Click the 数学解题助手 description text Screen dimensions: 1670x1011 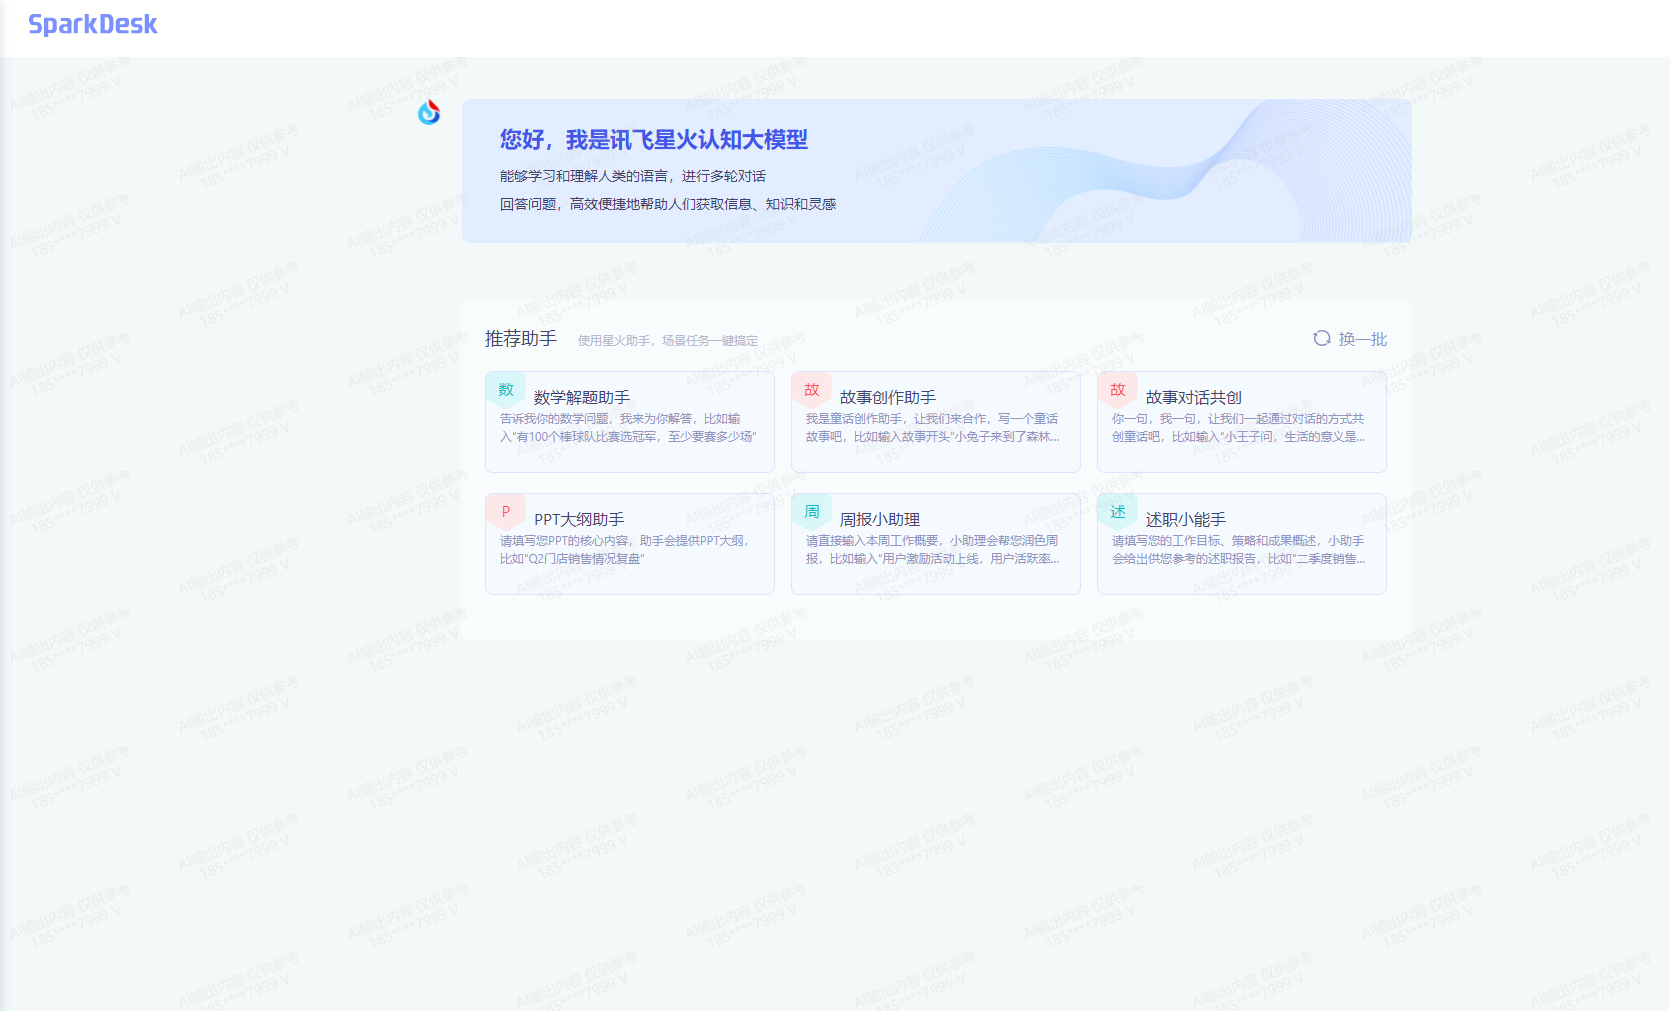coord(628,428)
